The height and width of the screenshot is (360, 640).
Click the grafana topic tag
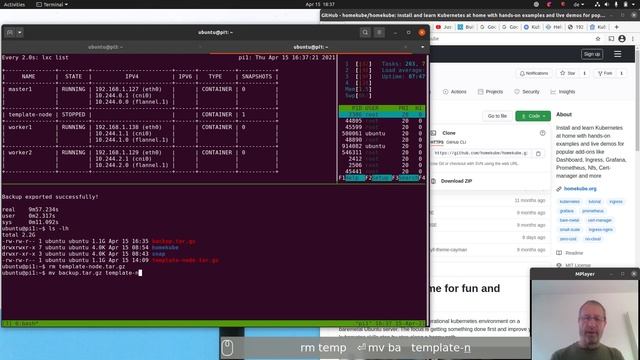[x=567, y=211]
